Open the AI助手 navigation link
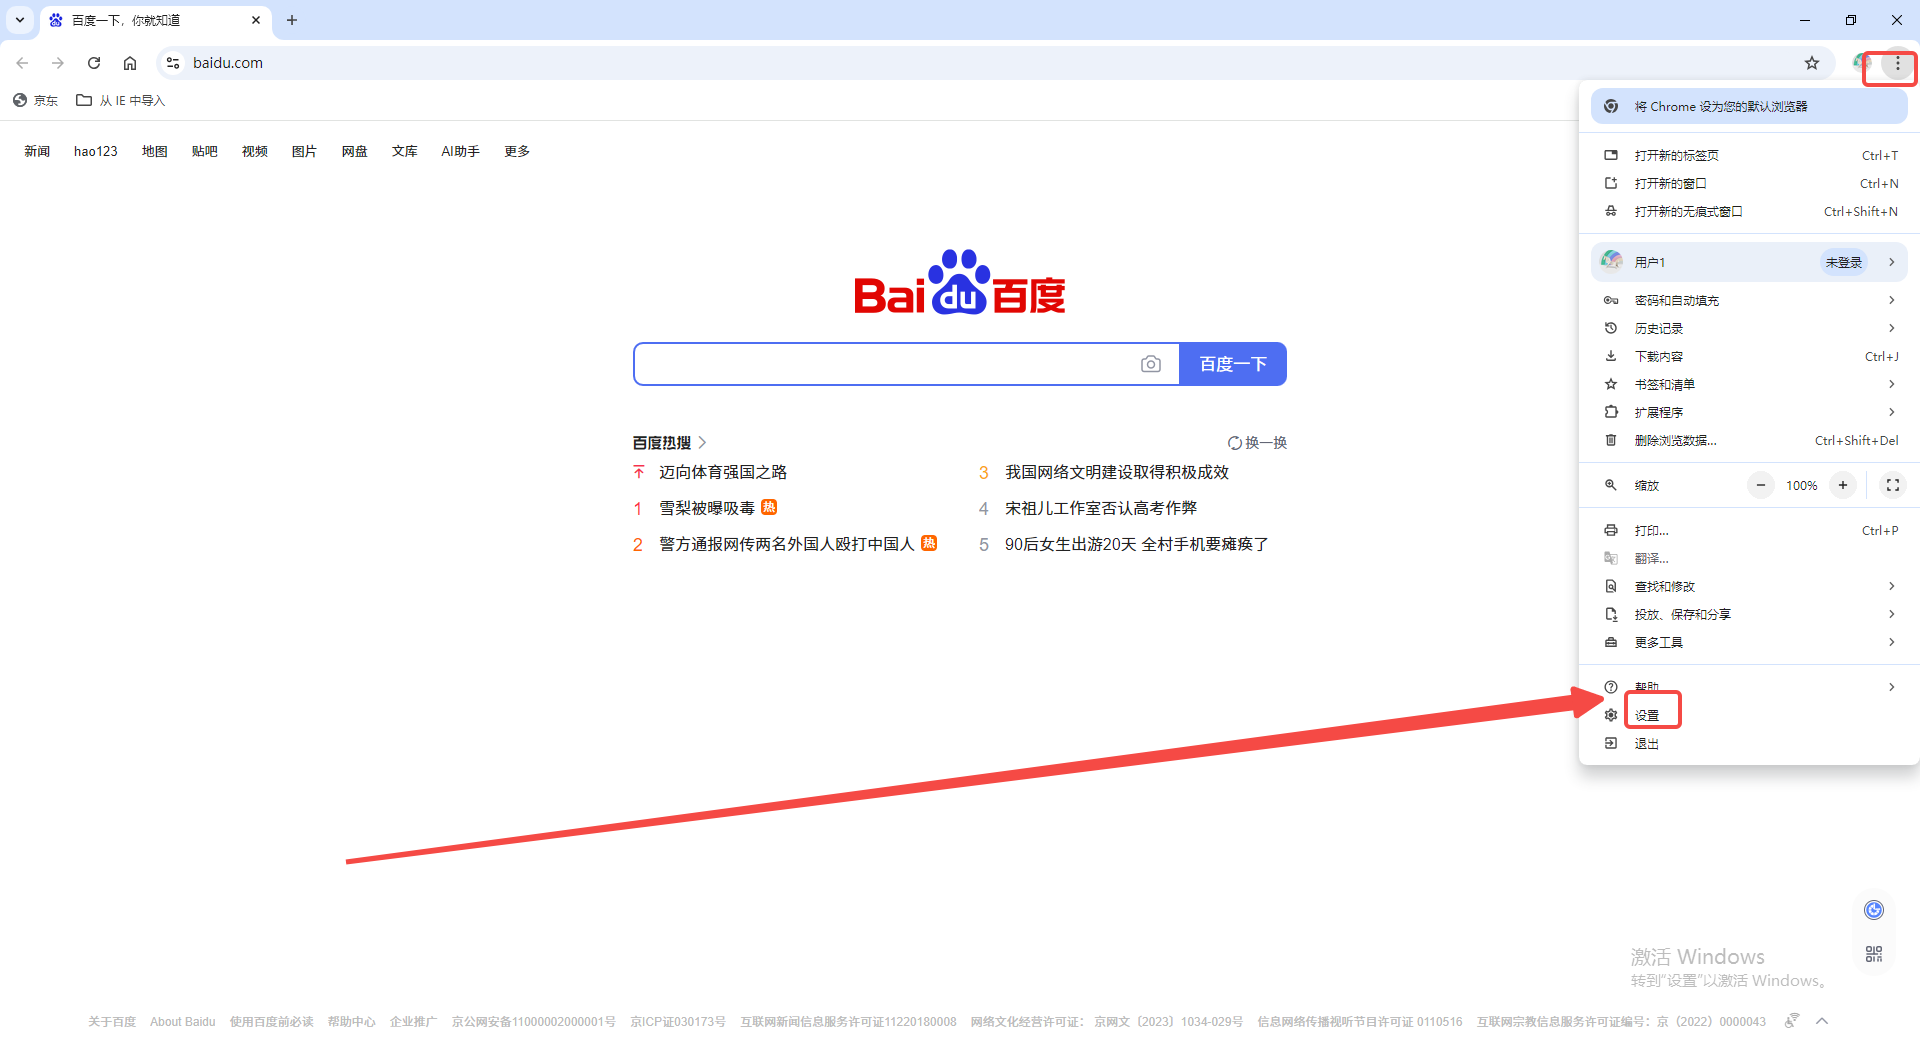 (x=461, y=151)
